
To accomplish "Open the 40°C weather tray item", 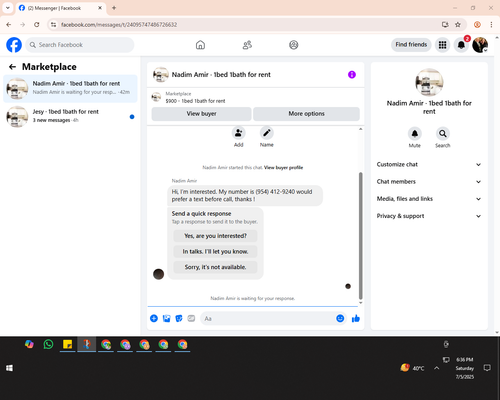I will click(x=412, y=368).
